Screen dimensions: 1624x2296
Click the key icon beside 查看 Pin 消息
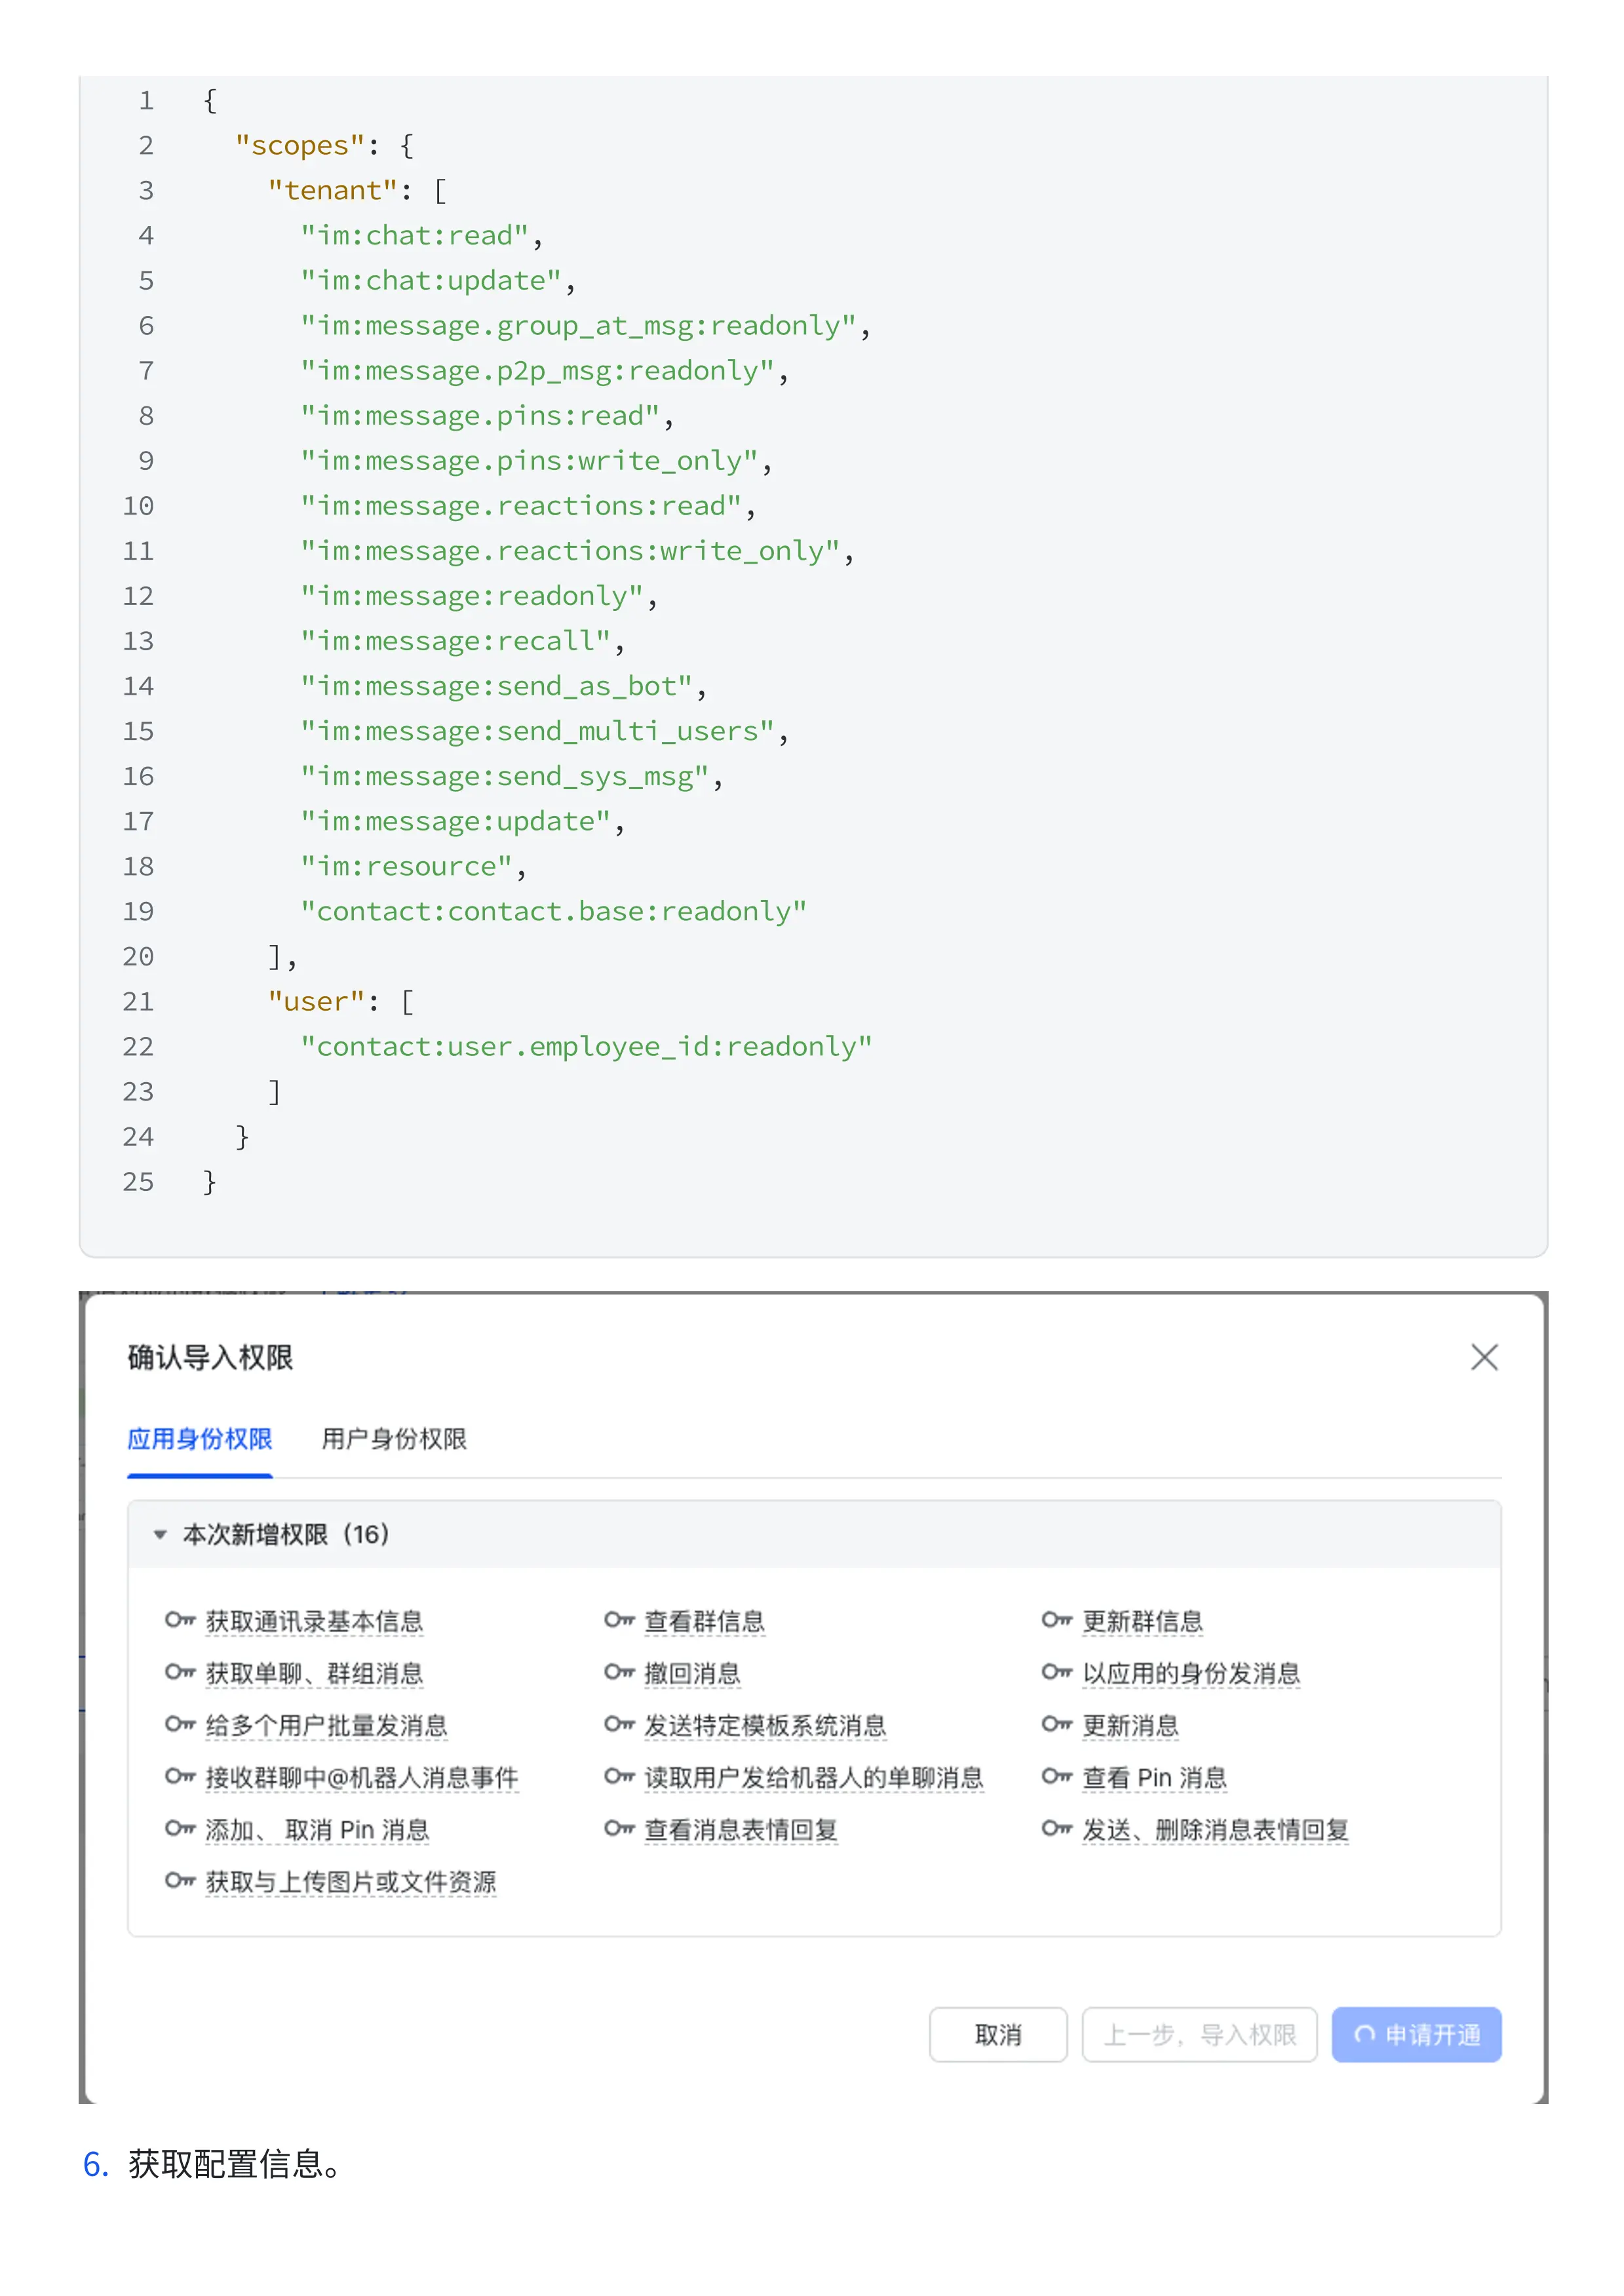point(1059,1778)
